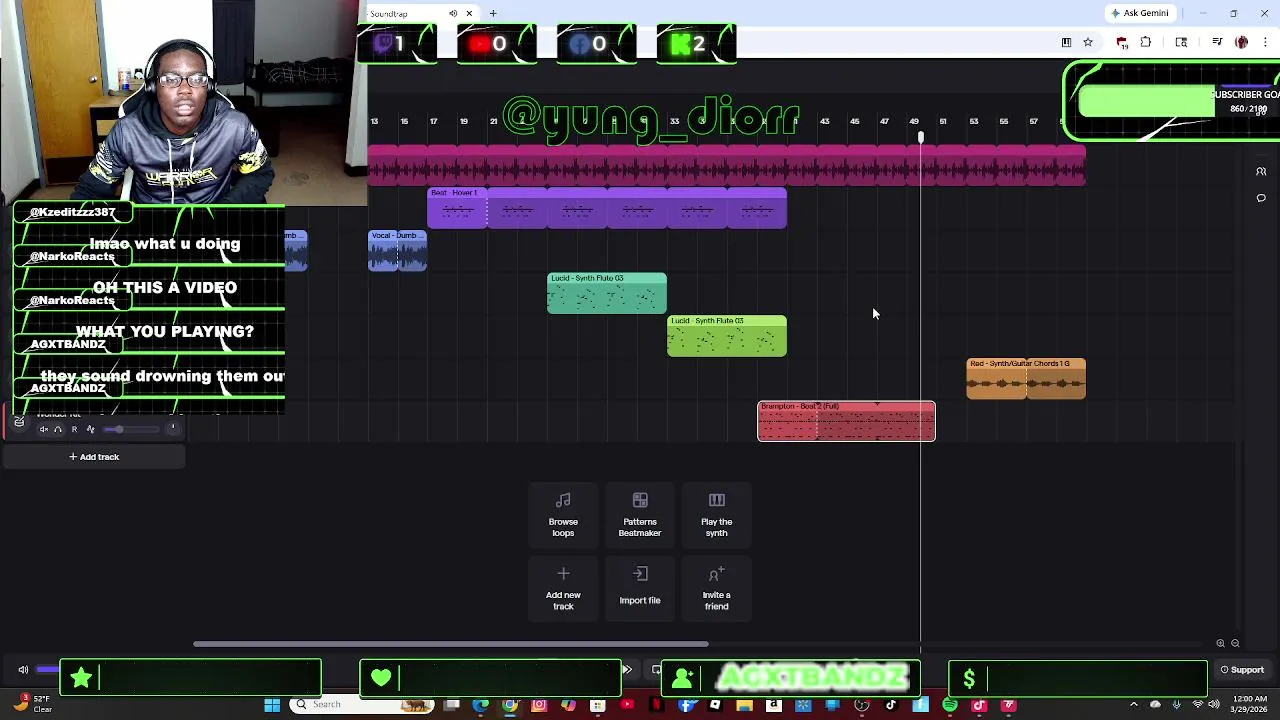The image size is (1280, 720).
Task: Click the horizontal timeline scrollbar
Action: tap(451, 644)
